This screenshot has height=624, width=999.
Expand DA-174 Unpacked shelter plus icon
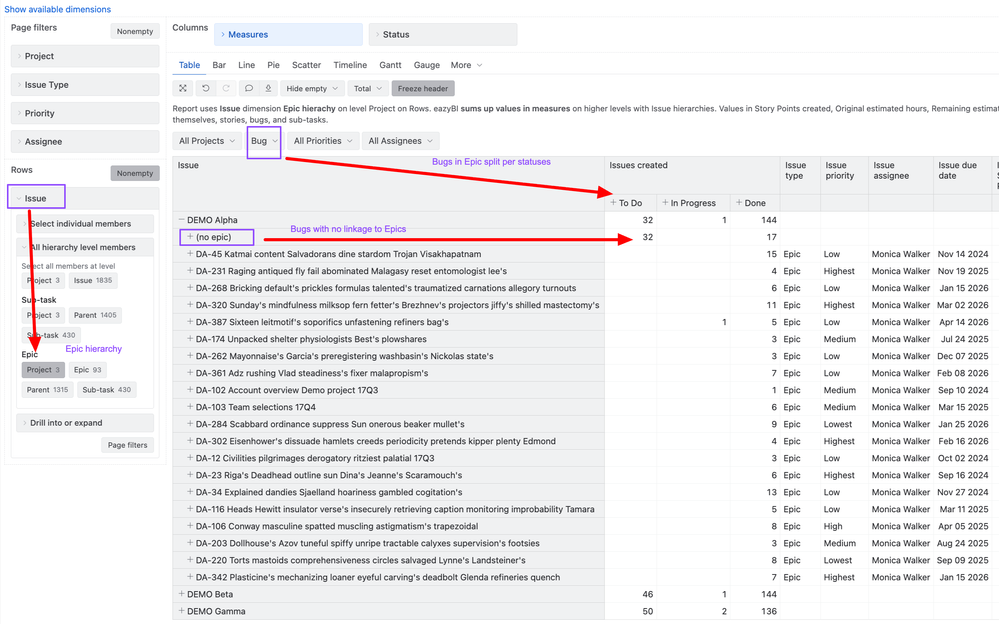click(190, 338)
